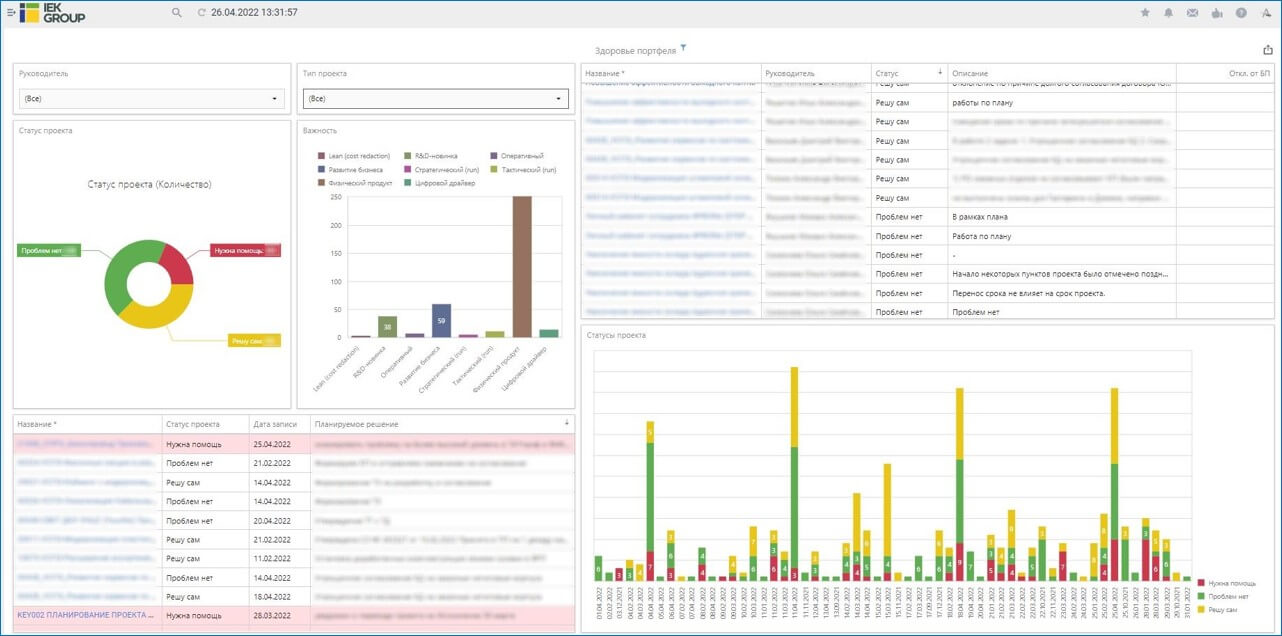Open the Тип проекта dropdown set to (Все)
Image resolution: width=1282 pixels, height=636 pixels.
436,98
